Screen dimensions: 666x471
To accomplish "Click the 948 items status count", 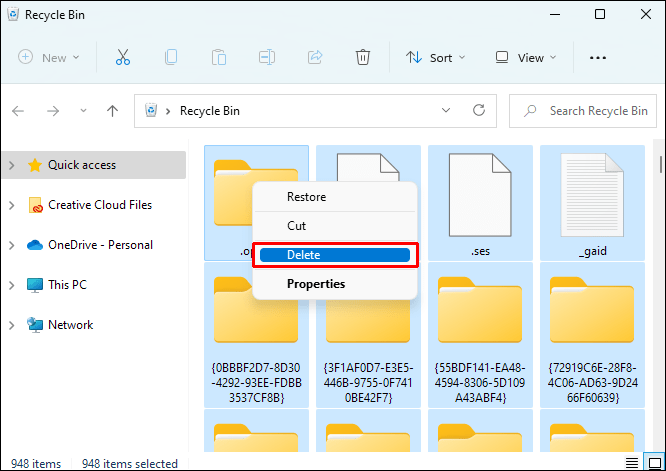I will coord(36,464).
